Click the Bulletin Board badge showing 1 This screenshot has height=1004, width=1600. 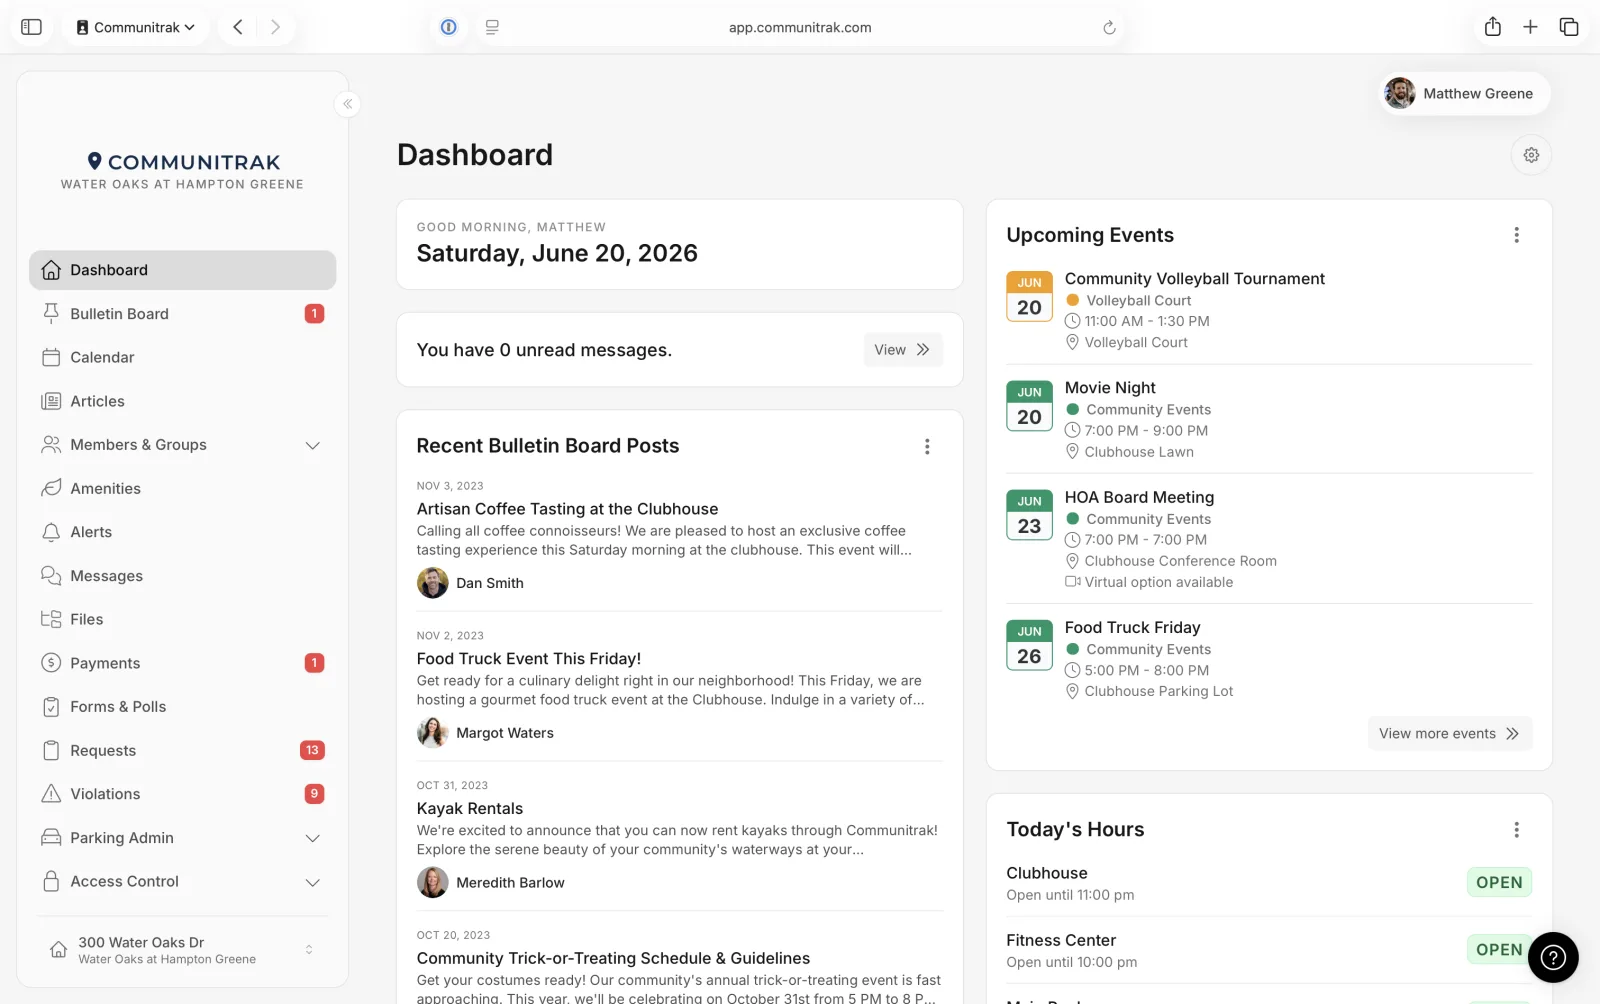[x=314, y=314]
